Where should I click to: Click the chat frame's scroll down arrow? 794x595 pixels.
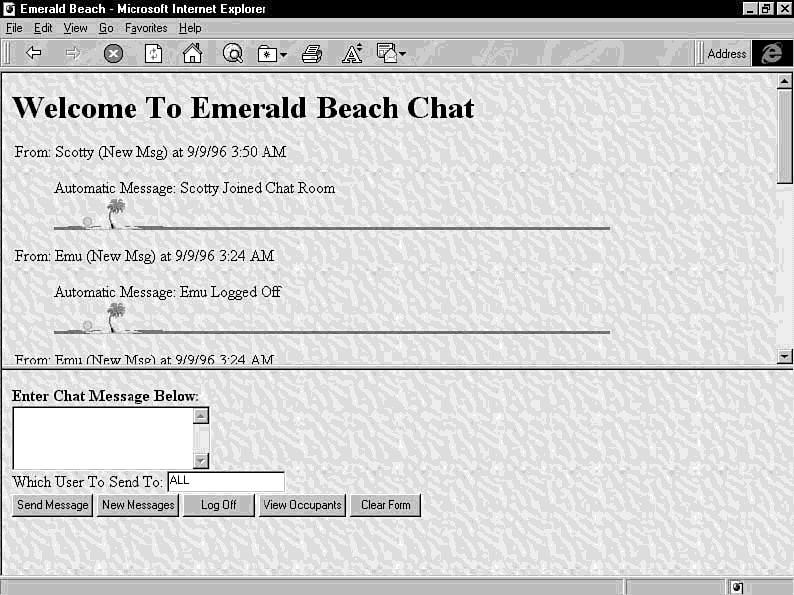[x=784, y=355]
